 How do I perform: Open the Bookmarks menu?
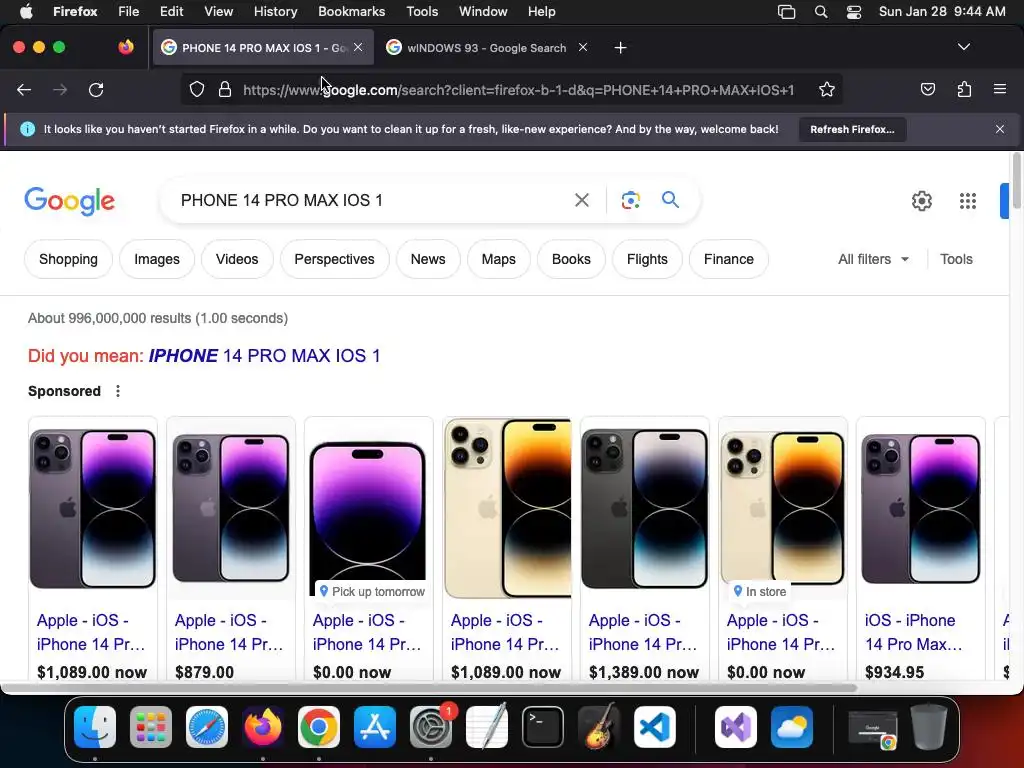[x=351, y=12]
